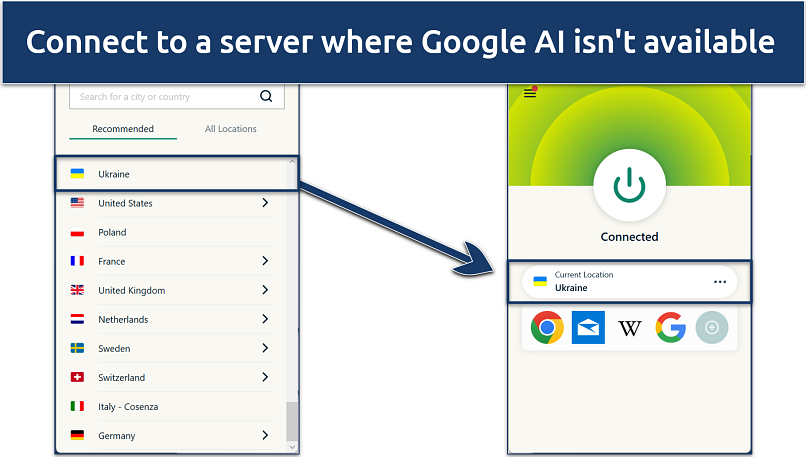Select Switzerland location text

[x=122, y=377]
